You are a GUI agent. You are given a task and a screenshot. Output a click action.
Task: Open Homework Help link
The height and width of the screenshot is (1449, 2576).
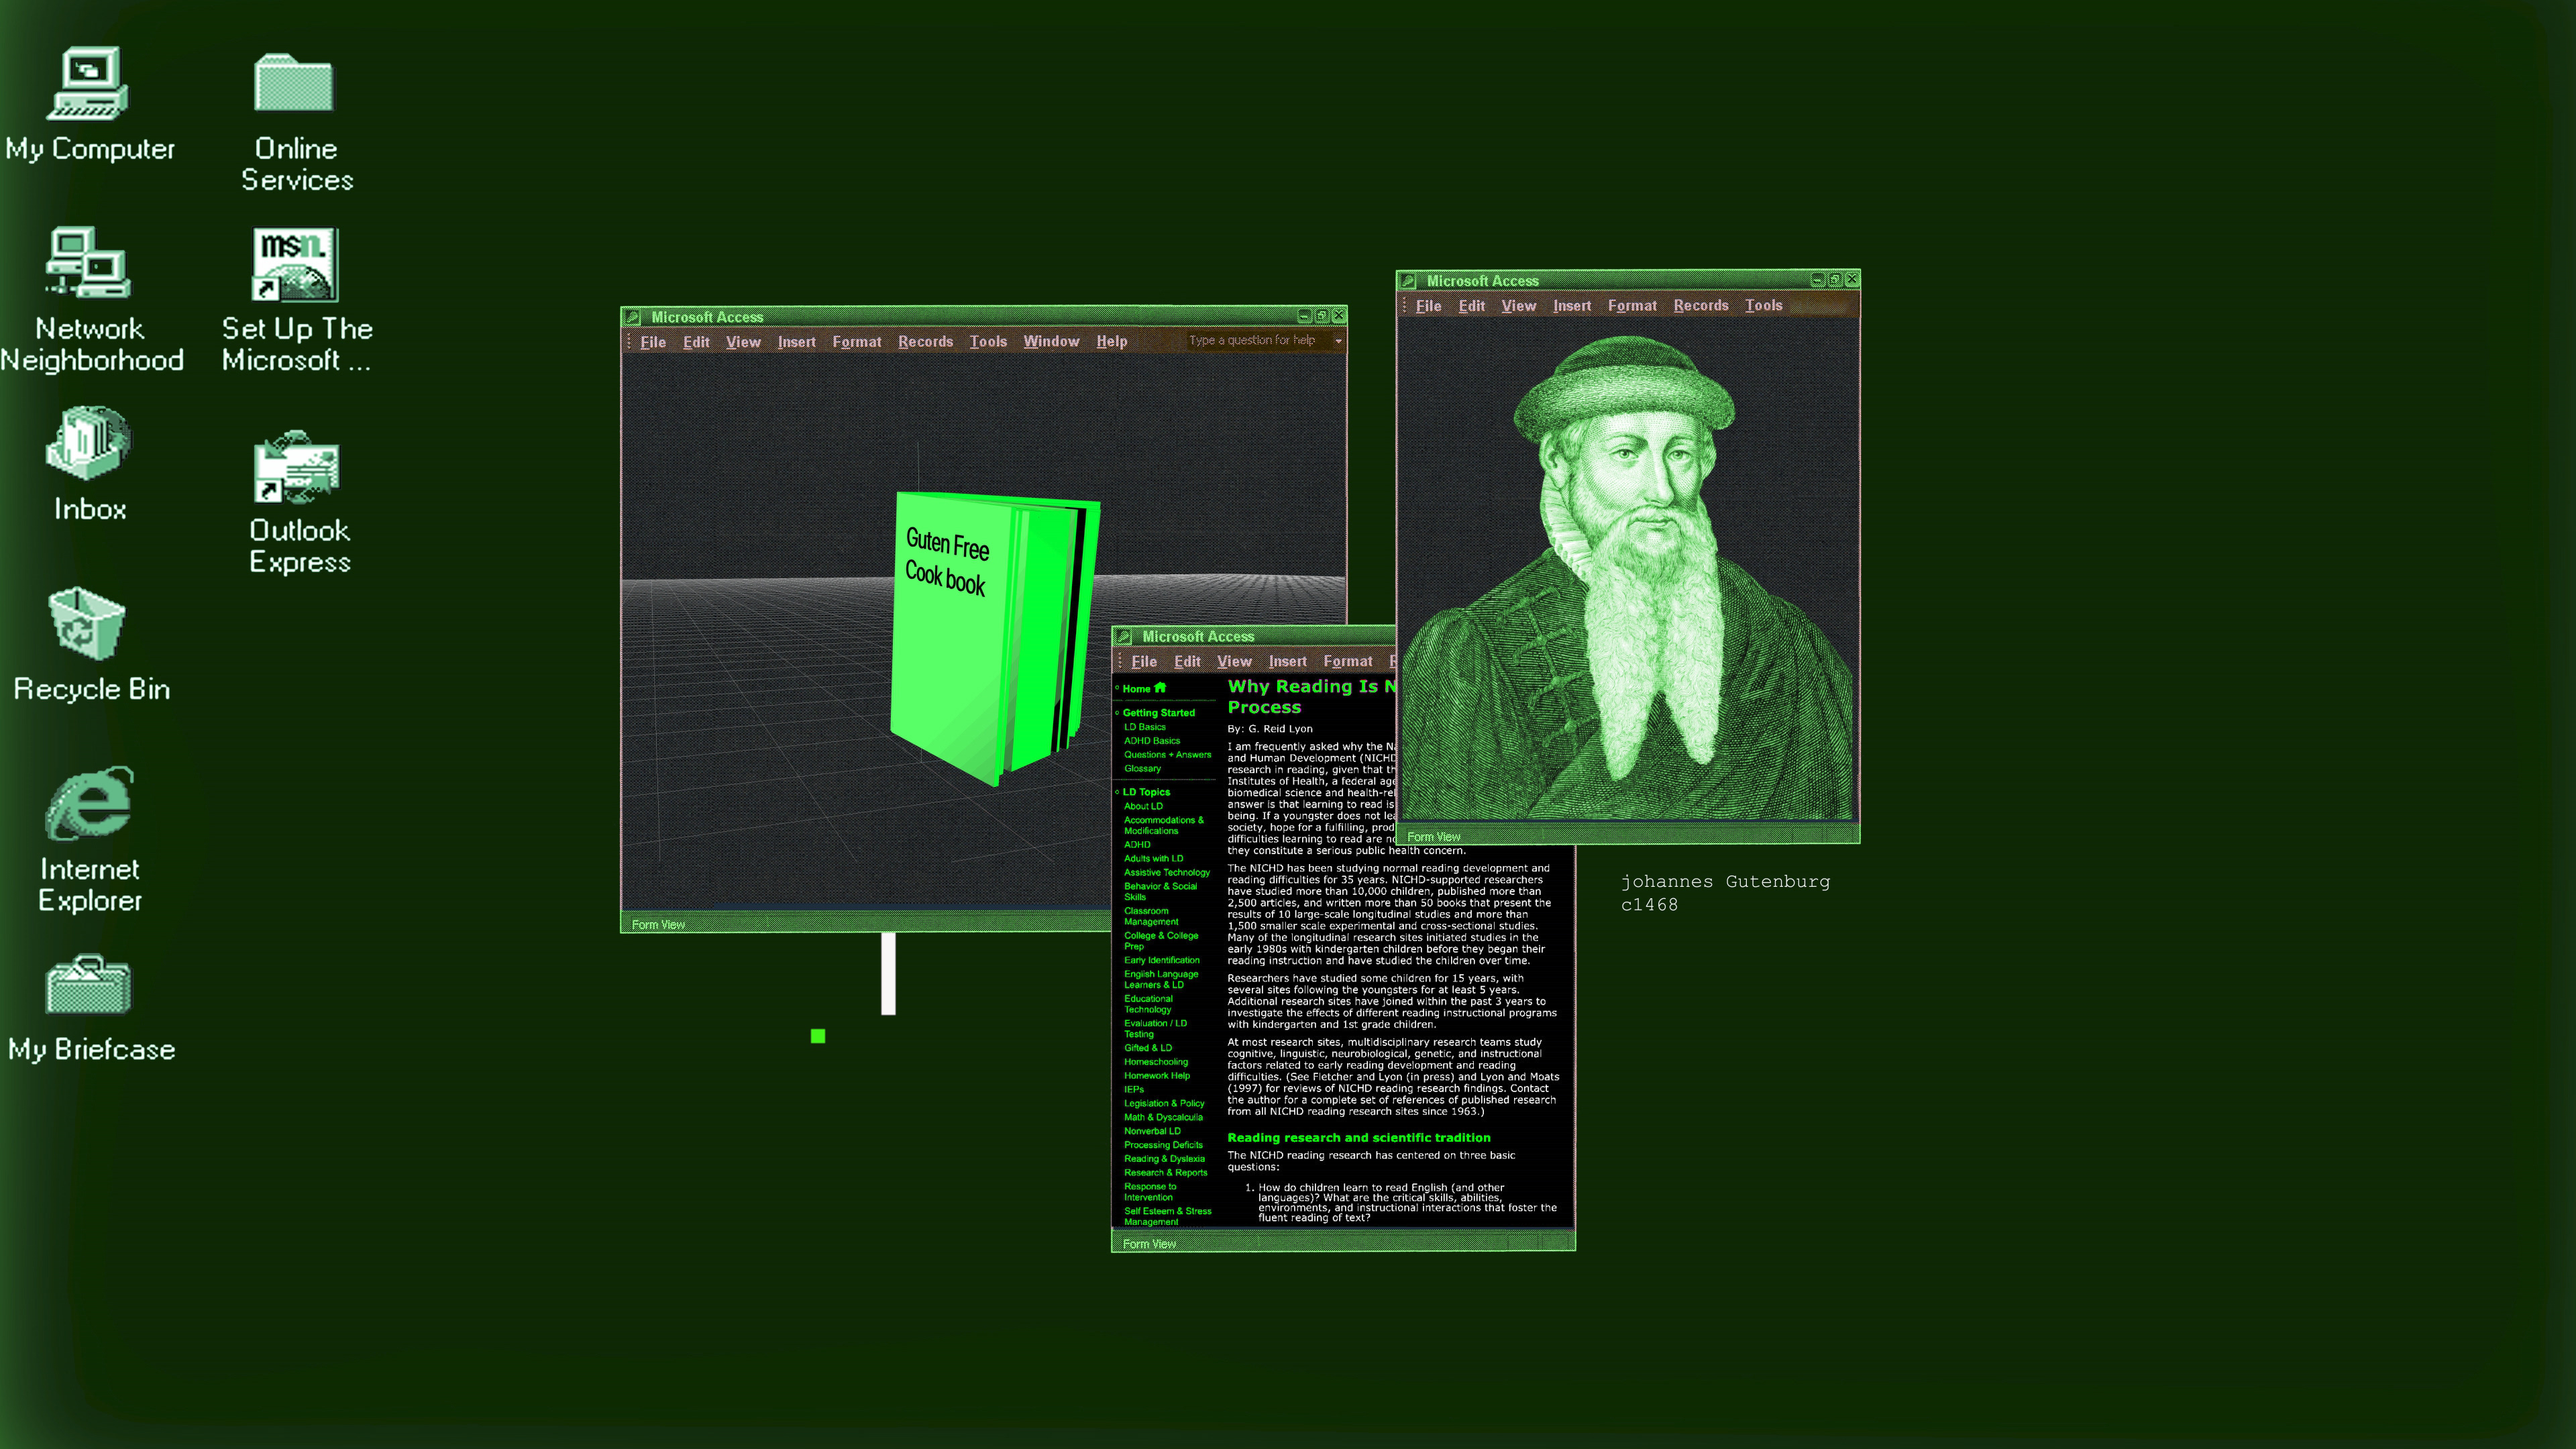(1156, 1076)
